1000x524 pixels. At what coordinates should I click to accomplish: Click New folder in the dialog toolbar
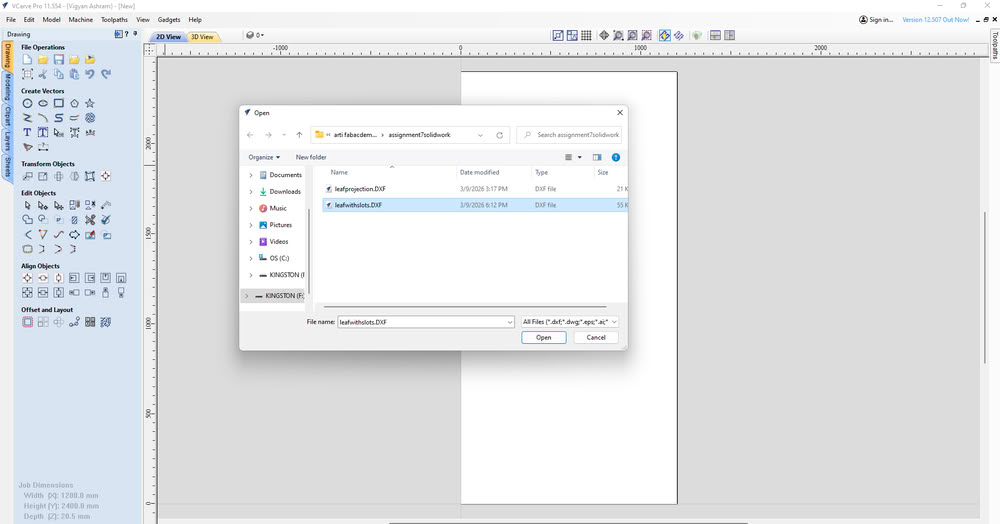[311, 157]
